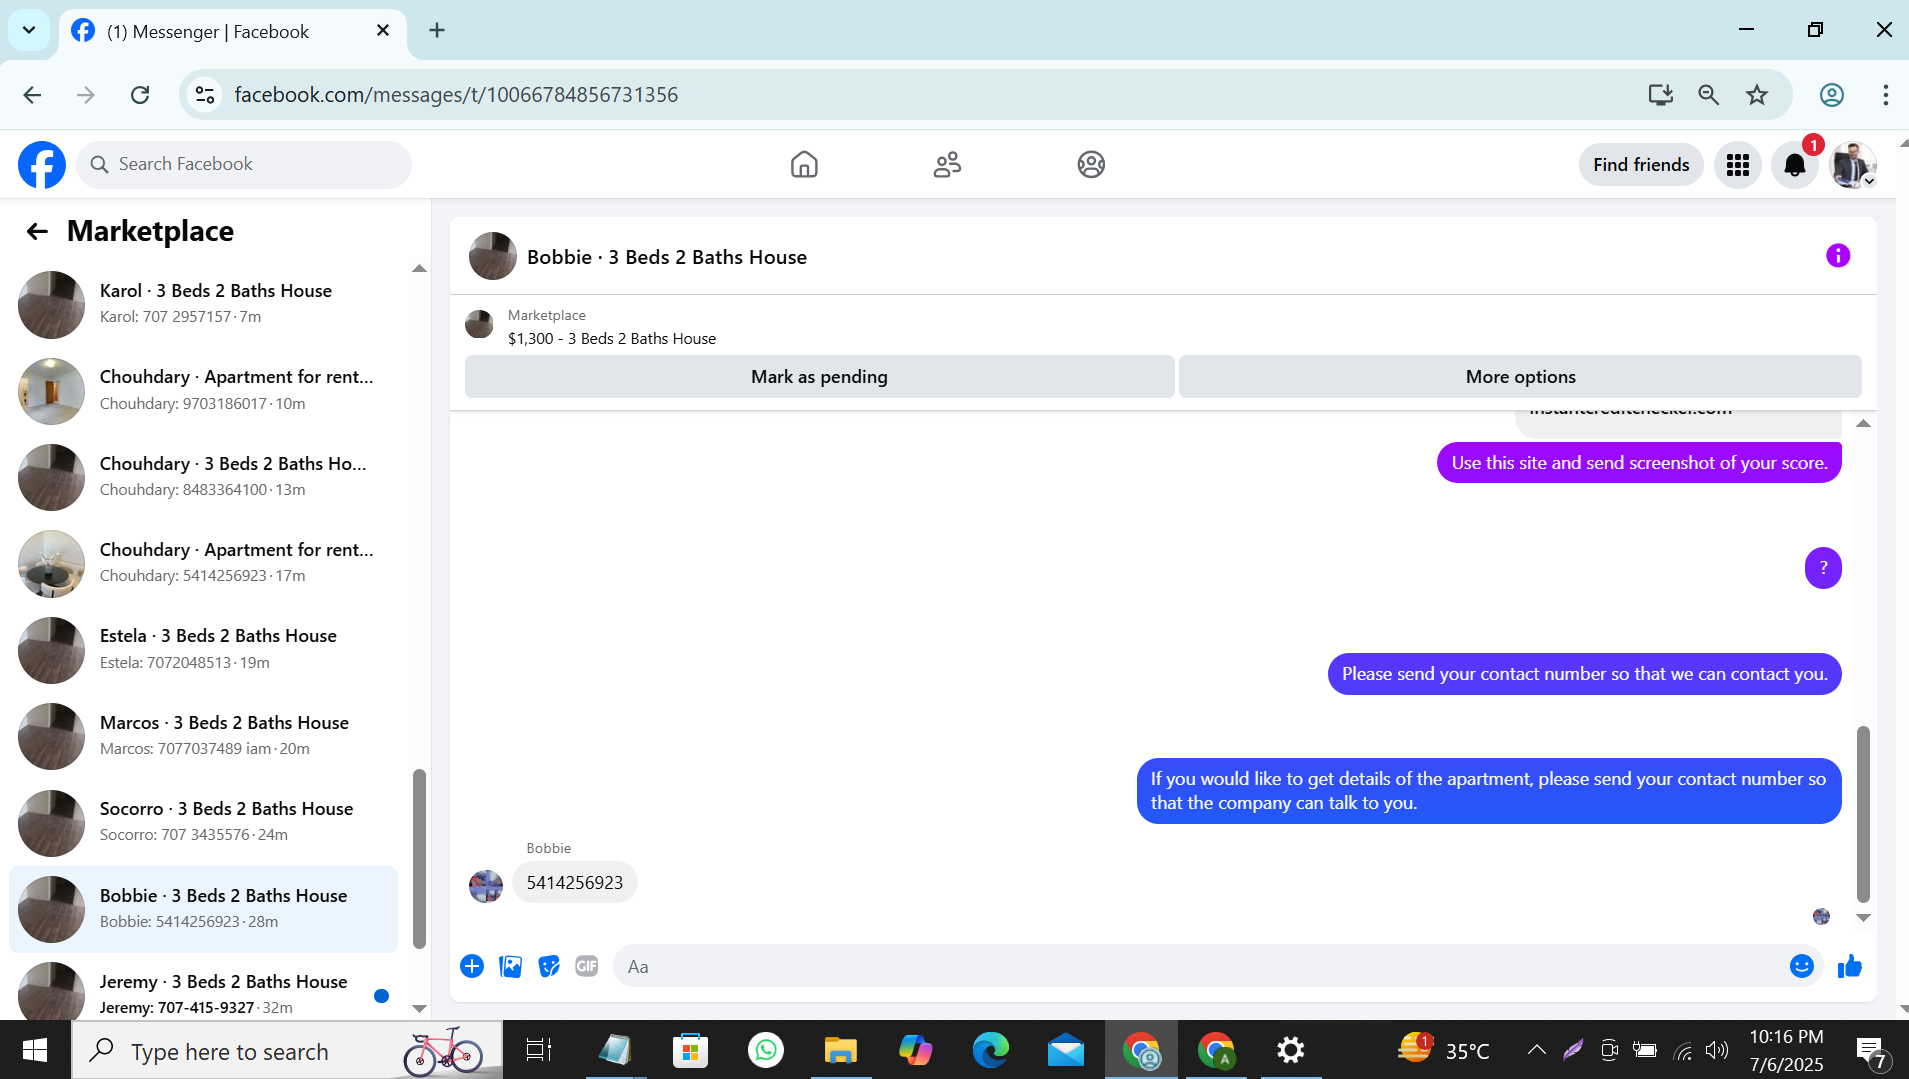The width and height of the screenshot is (1909, 1079).
Task: Open Chouhdary conversation from 17 minutes ago
Action: (204, 563)
